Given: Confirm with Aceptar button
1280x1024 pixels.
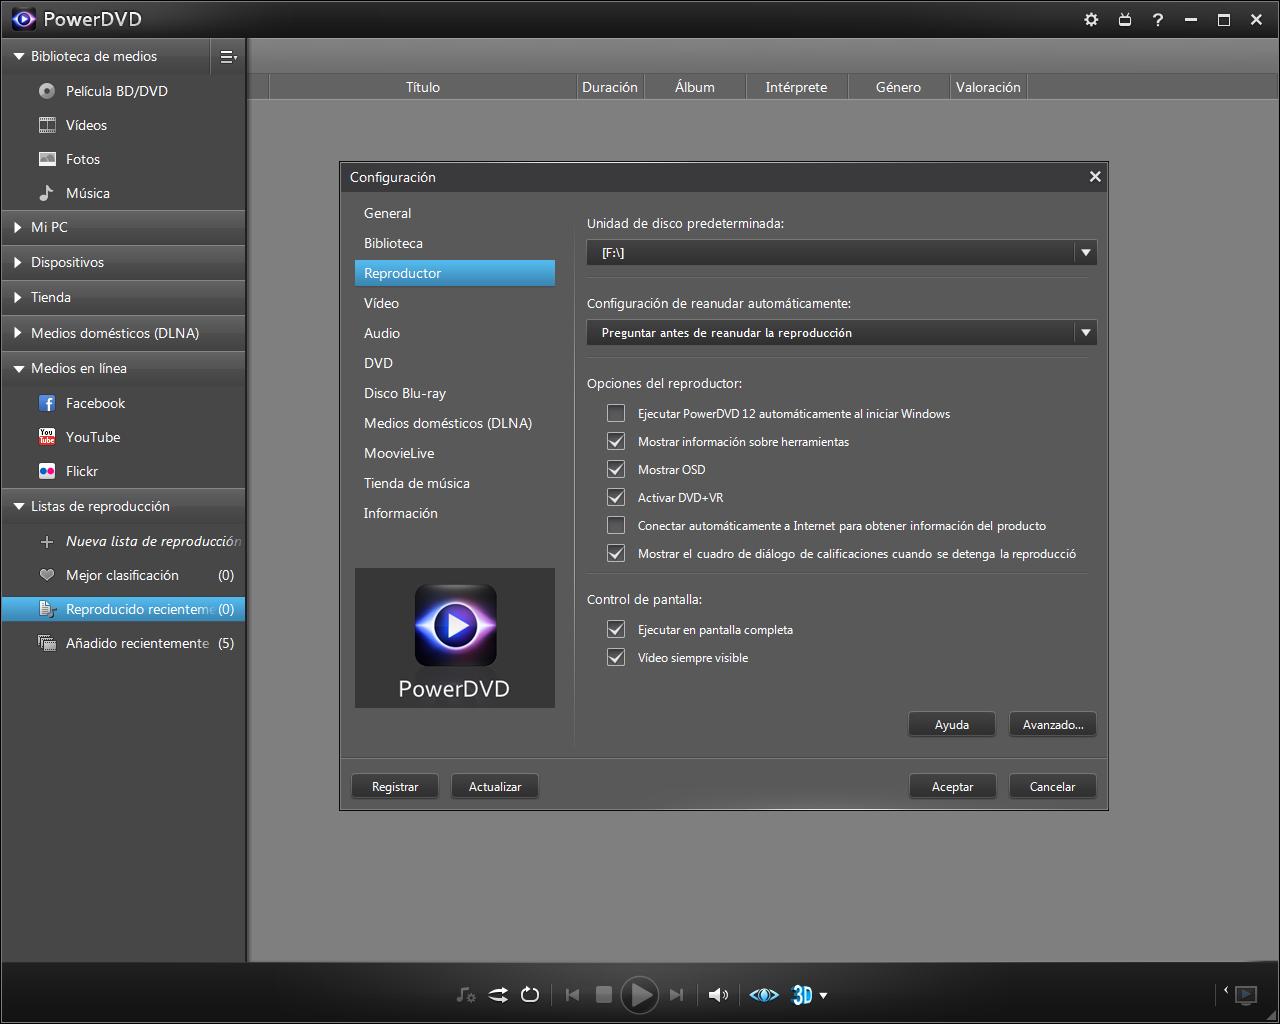Looking at the screenshot, I should pos(952,787).
